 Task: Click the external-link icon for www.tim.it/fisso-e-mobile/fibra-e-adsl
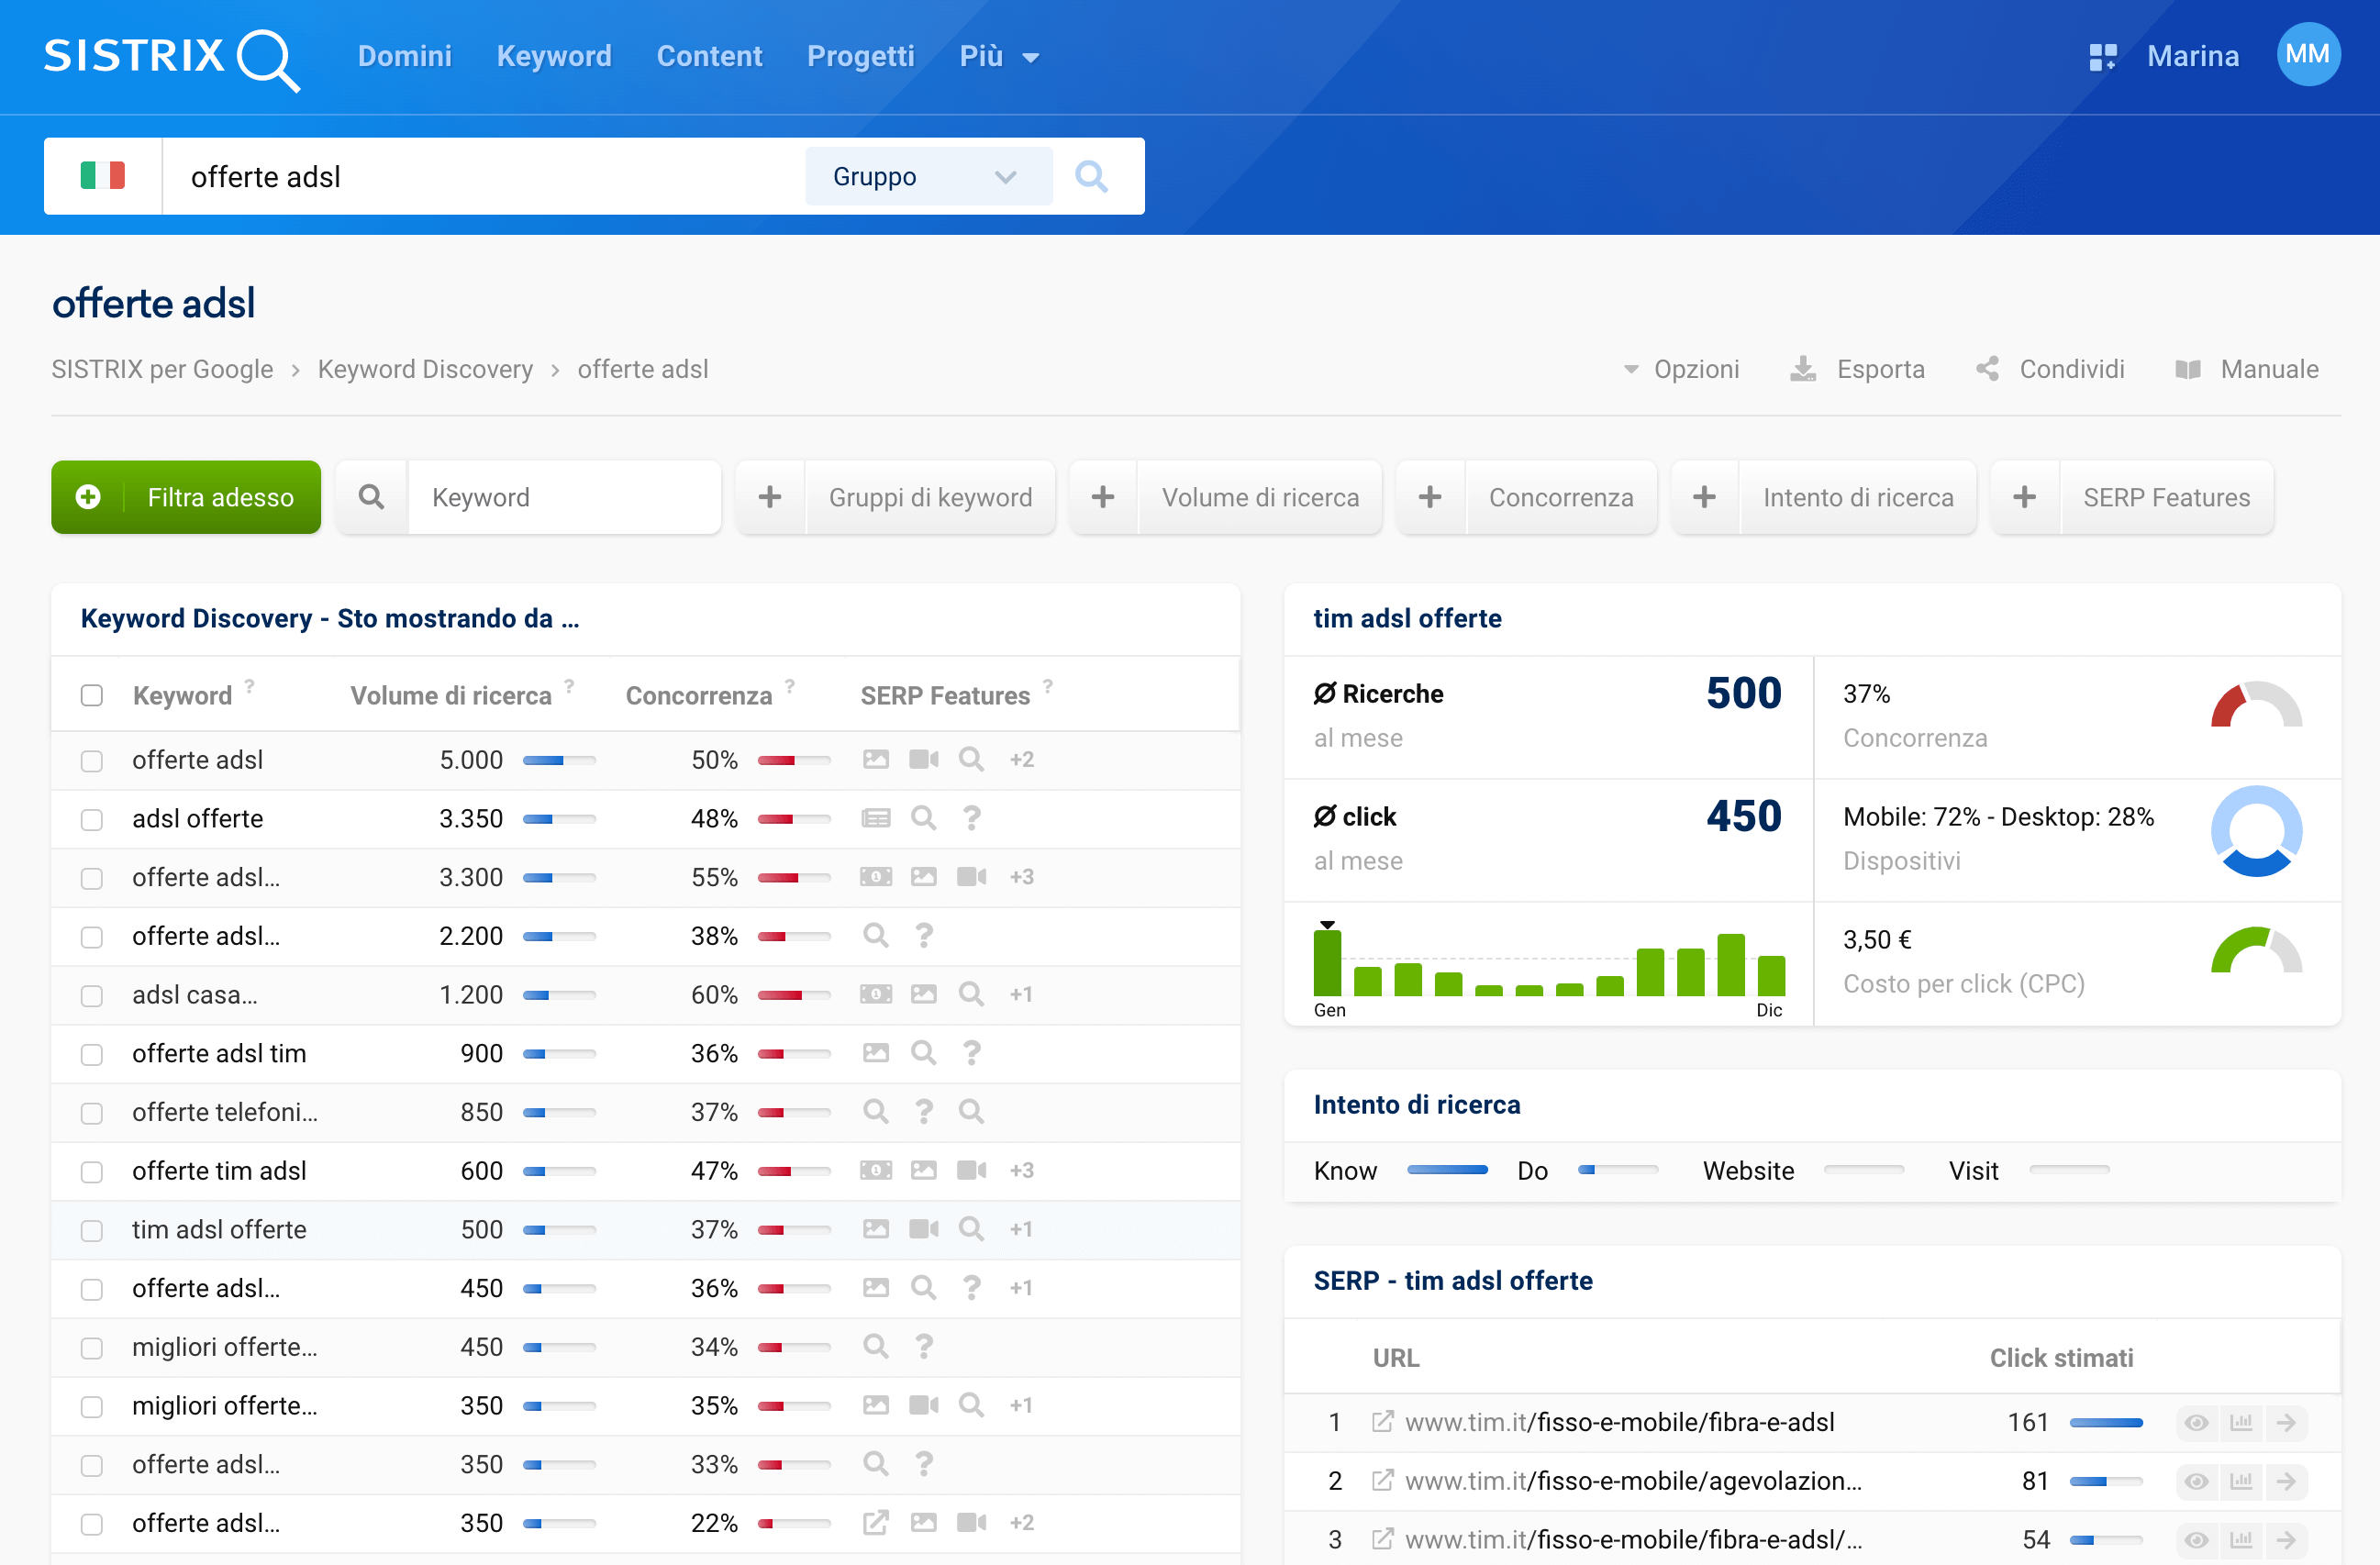pos(1382,1422)
